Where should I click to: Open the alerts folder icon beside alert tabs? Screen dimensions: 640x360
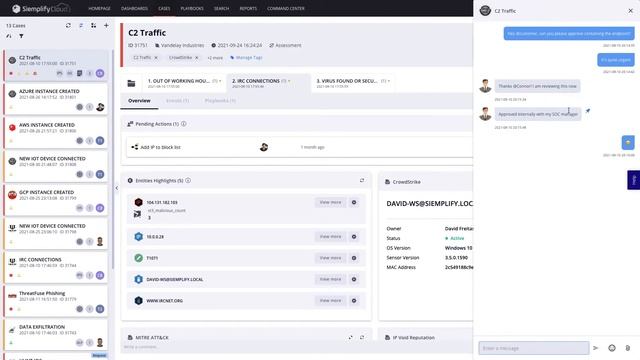[x=131, y=83]
